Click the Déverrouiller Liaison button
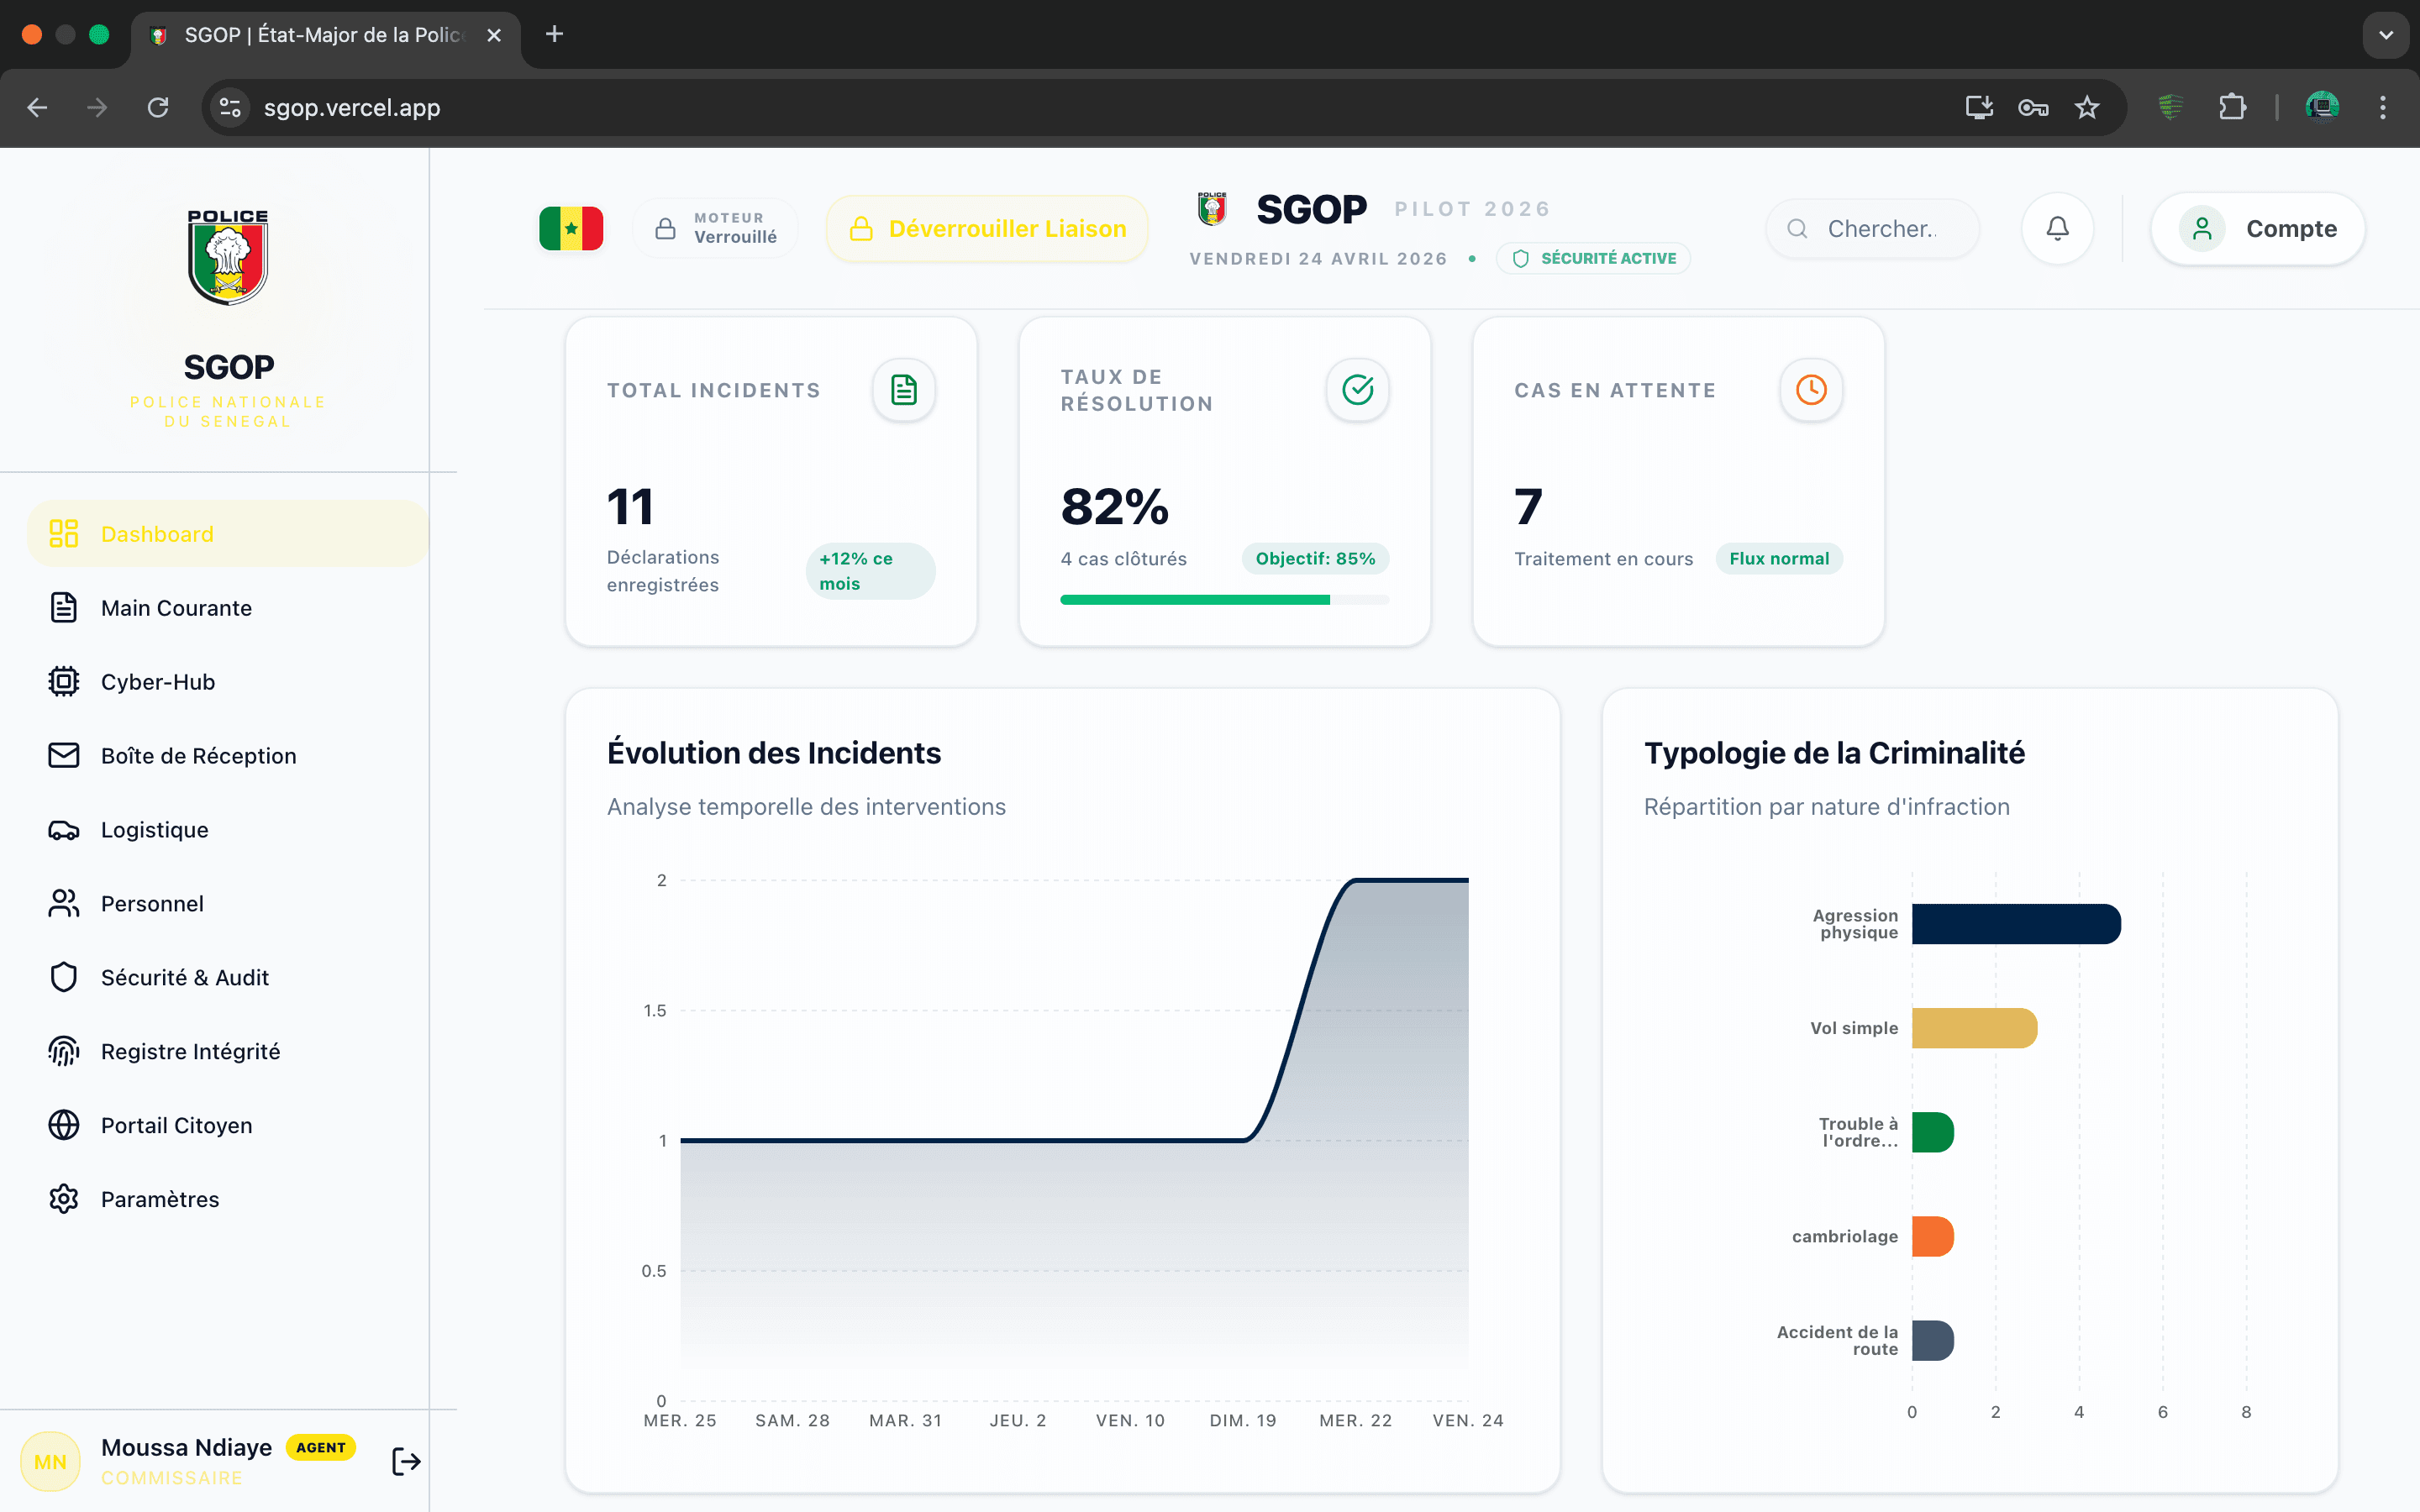Screen dimensions: 2420x1512 (987, 229)
